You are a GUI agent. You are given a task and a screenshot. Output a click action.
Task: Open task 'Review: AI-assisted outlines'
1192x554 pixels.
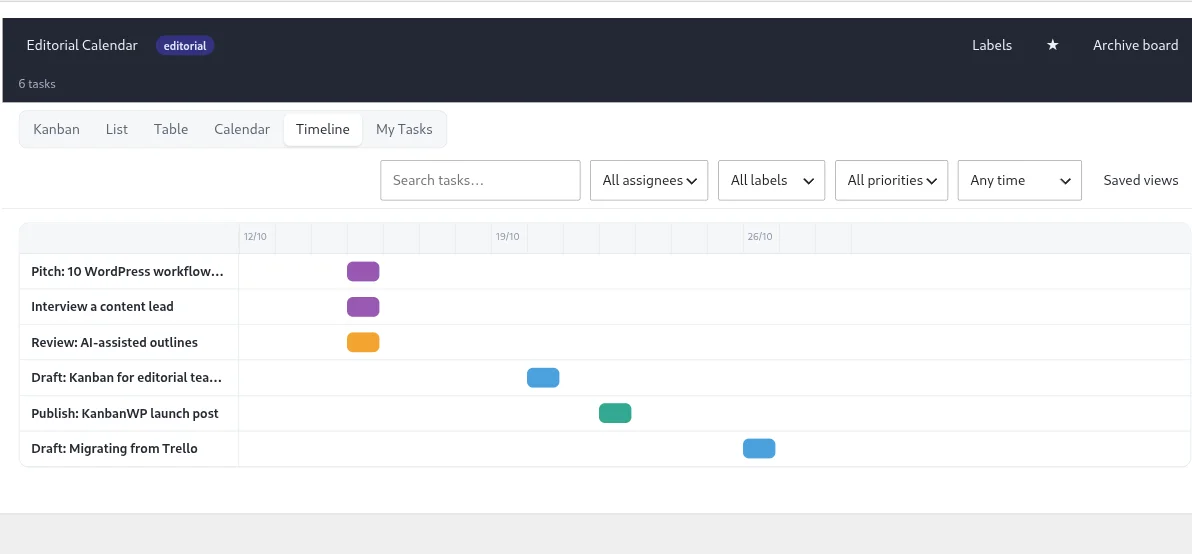pyautogui.click(x=115, y=342)
